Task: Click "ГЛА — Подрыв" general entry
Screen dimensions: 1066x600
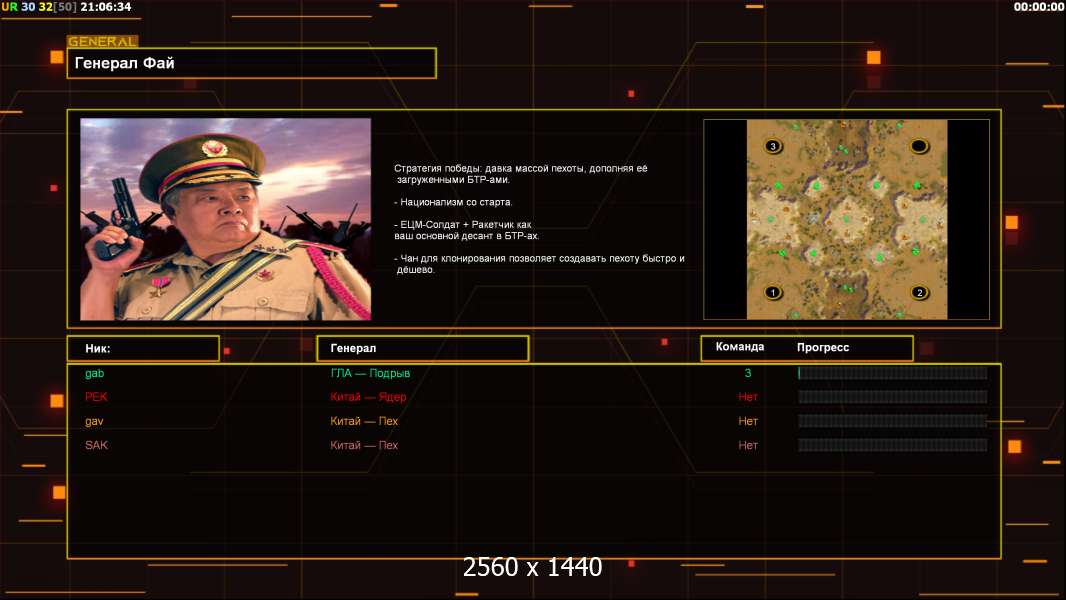Action: tap(370, 373)
